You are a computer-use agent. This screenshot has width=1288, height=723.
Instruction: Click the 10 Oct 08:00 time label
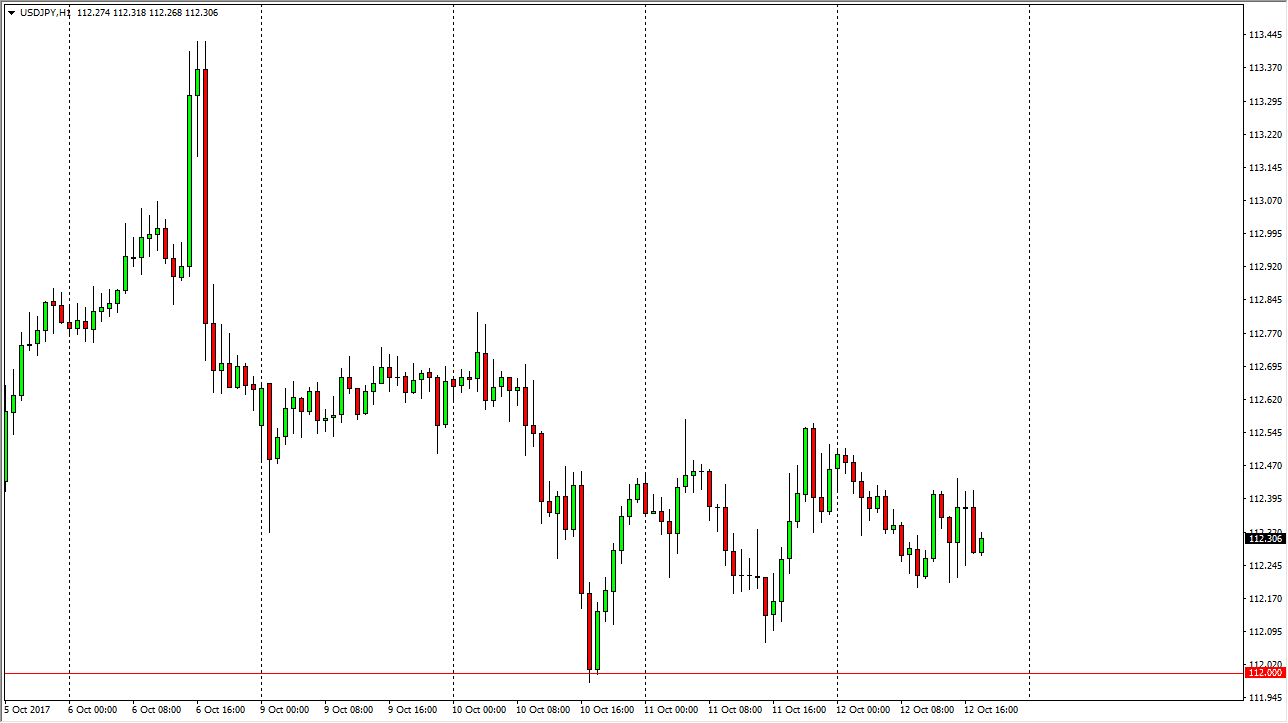pos(542,710)
